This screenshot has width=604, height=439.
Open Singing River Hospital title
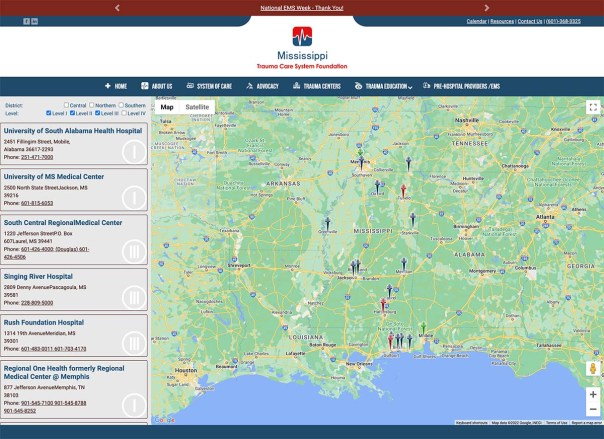(38, 276)
